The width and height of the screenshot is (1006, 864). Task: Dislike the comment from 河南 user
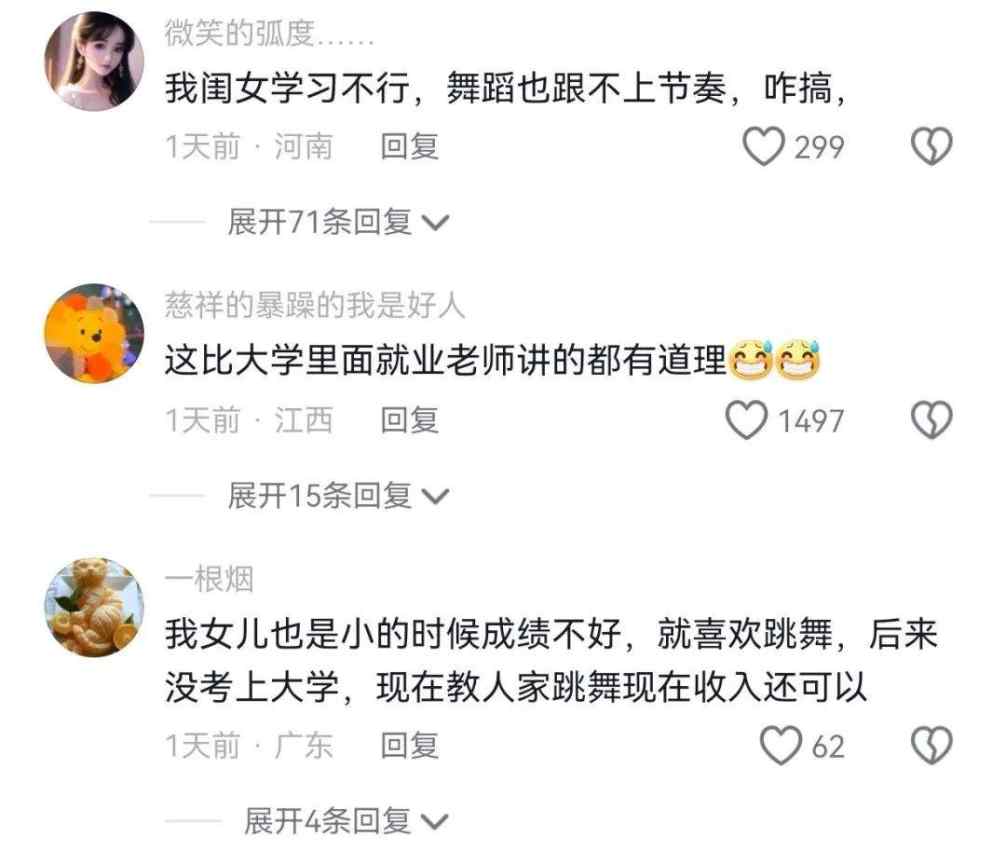[932, 147]
